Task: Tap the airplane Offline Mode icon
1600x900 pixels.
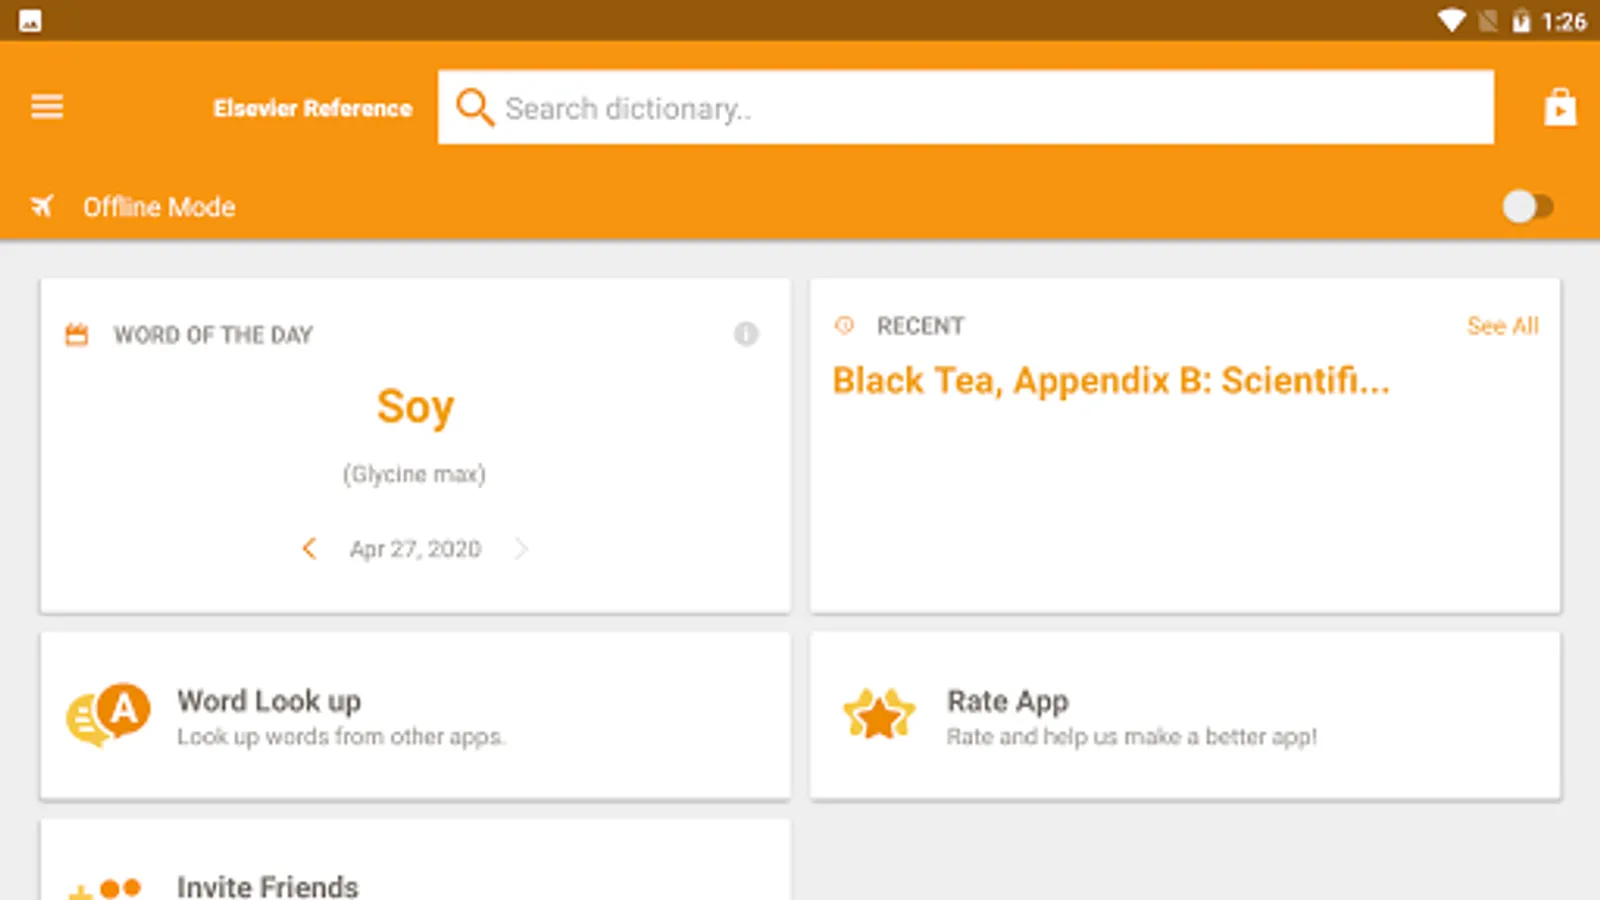Action: 42,206
